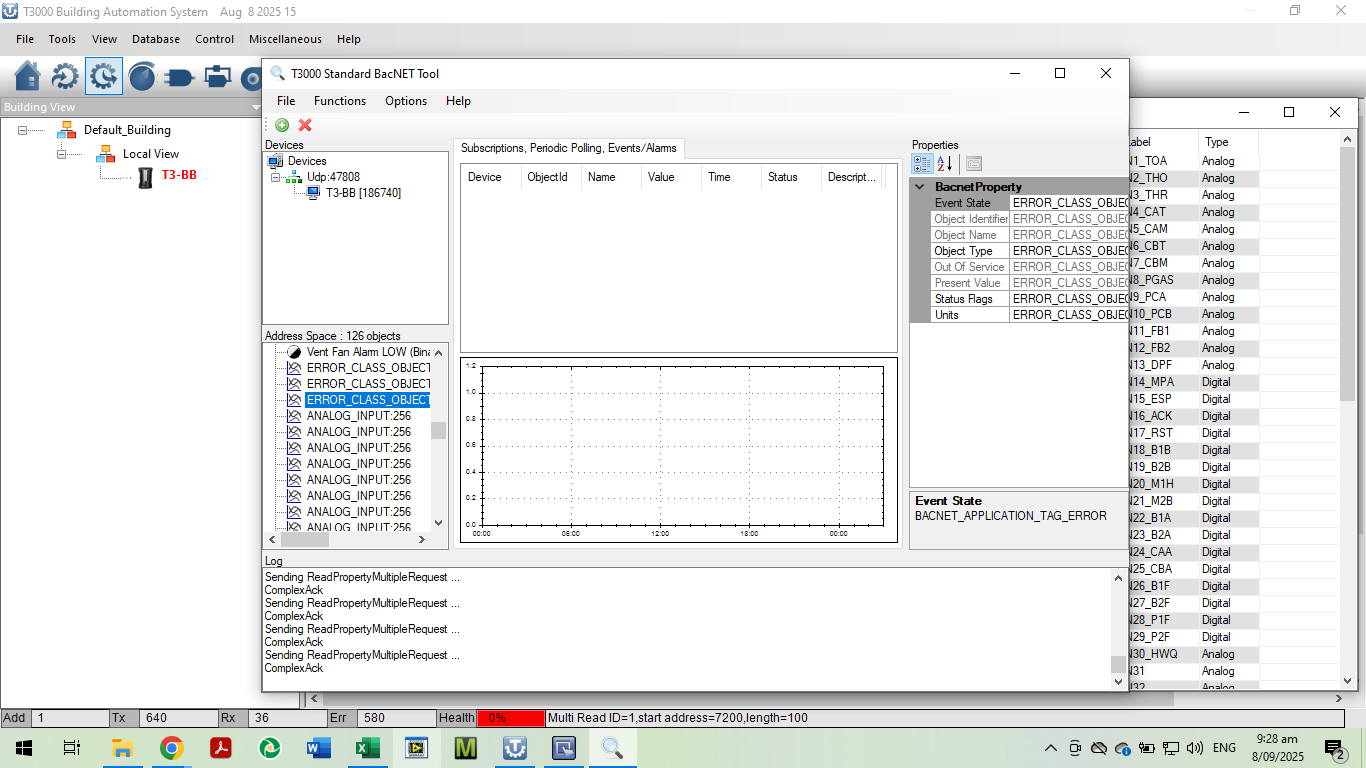
Task: Open the Building View pane dropdown arrow
Action: (x=255, y=107)
